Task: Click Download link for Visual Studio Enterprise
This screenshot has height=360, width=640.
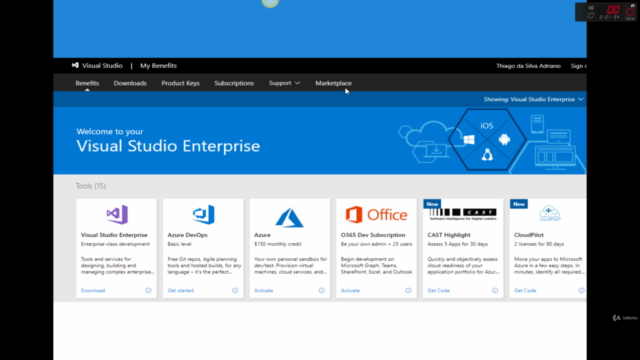Action: click(93, 290)
